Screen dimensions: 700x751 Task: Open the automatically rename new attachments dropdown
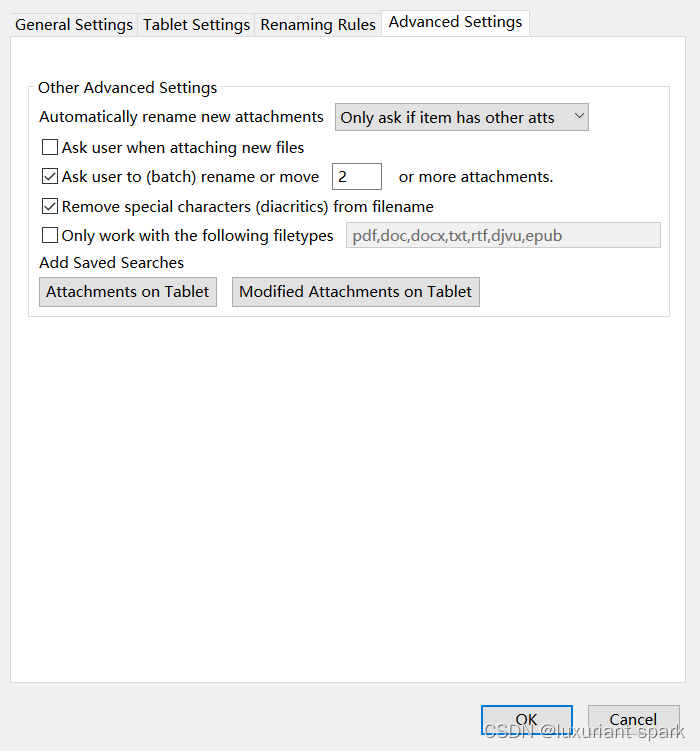click(x=462, y=117)
